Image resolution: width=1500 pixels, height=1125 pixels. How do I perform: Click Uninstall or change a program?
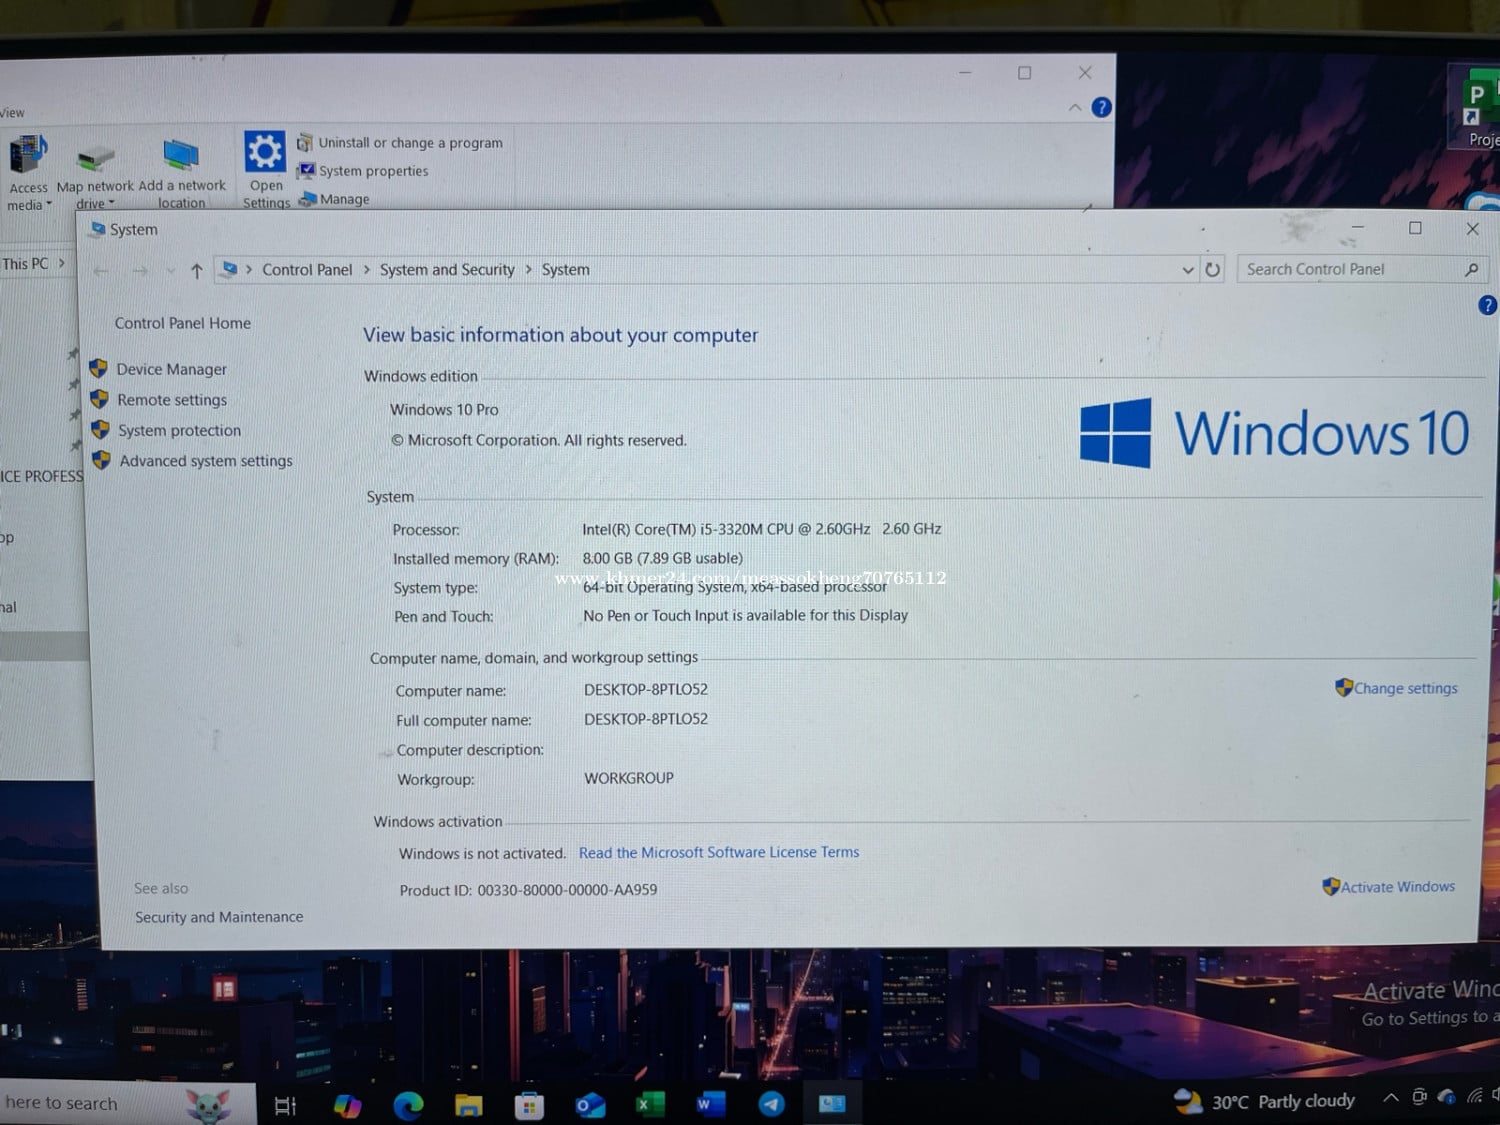(409, 143)
